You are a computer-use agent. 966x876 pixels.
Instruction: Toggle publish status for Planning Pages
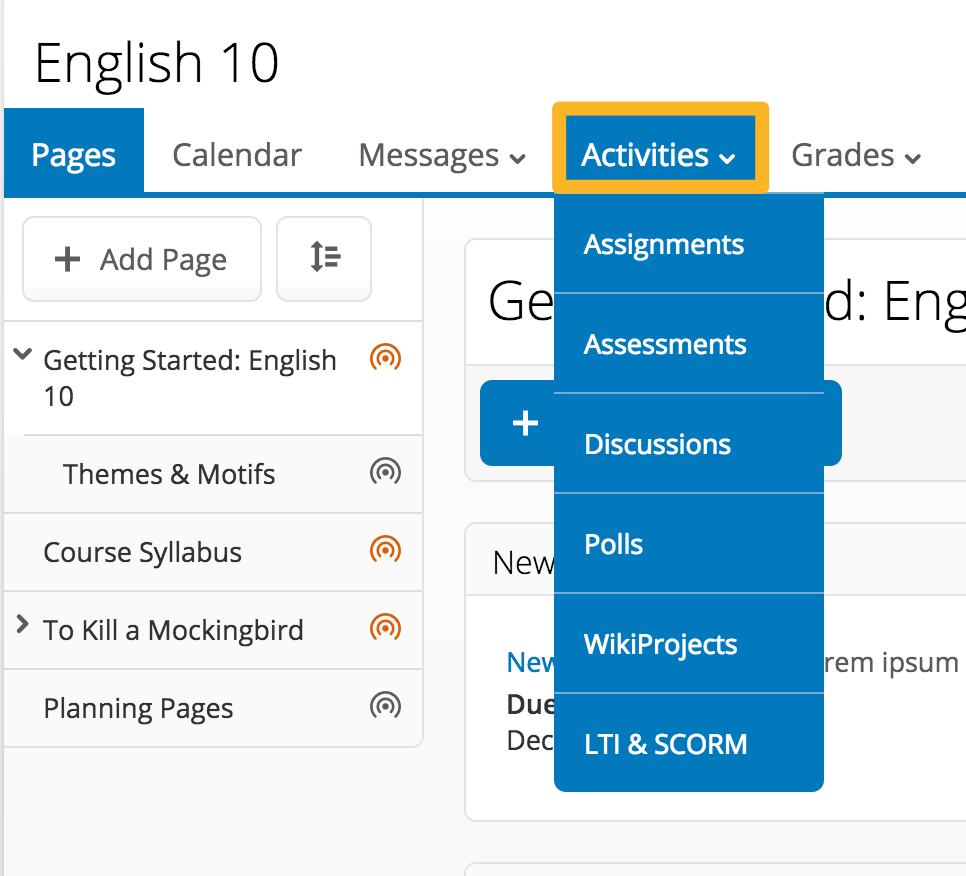point(385,706)
